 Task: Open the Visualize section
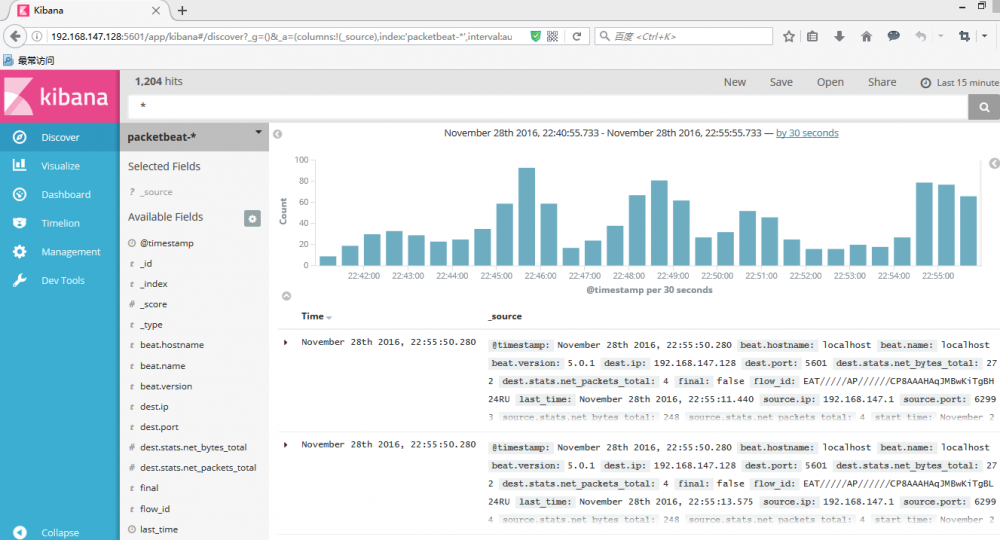[60, 166]
